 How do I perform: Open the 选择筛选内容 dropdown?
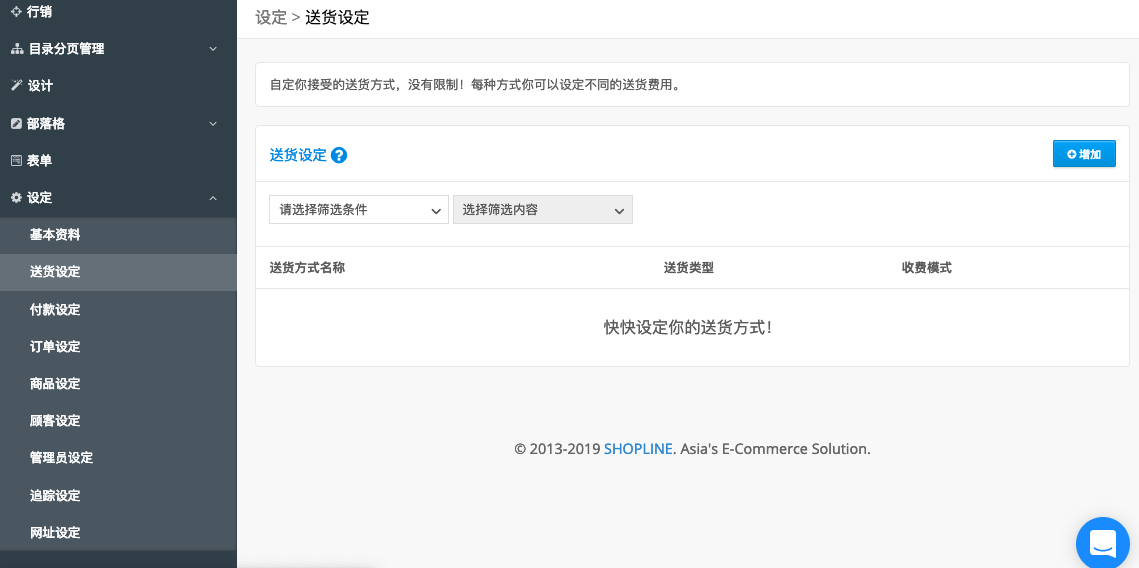[x=543, y=210]
